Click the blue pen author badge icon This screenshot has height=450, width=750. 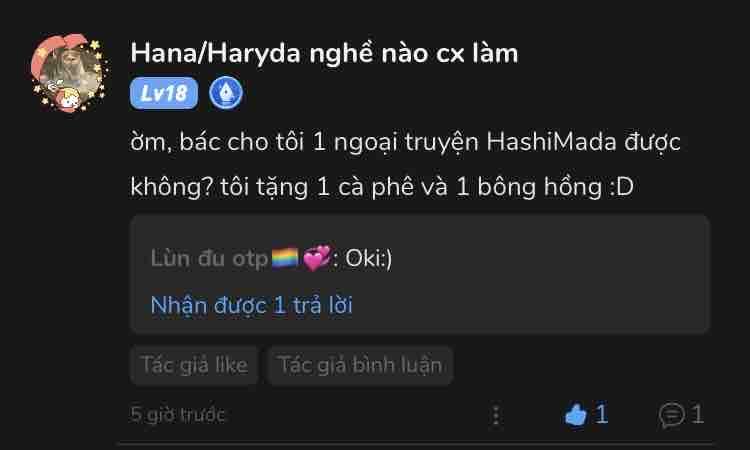click(226, 93)
